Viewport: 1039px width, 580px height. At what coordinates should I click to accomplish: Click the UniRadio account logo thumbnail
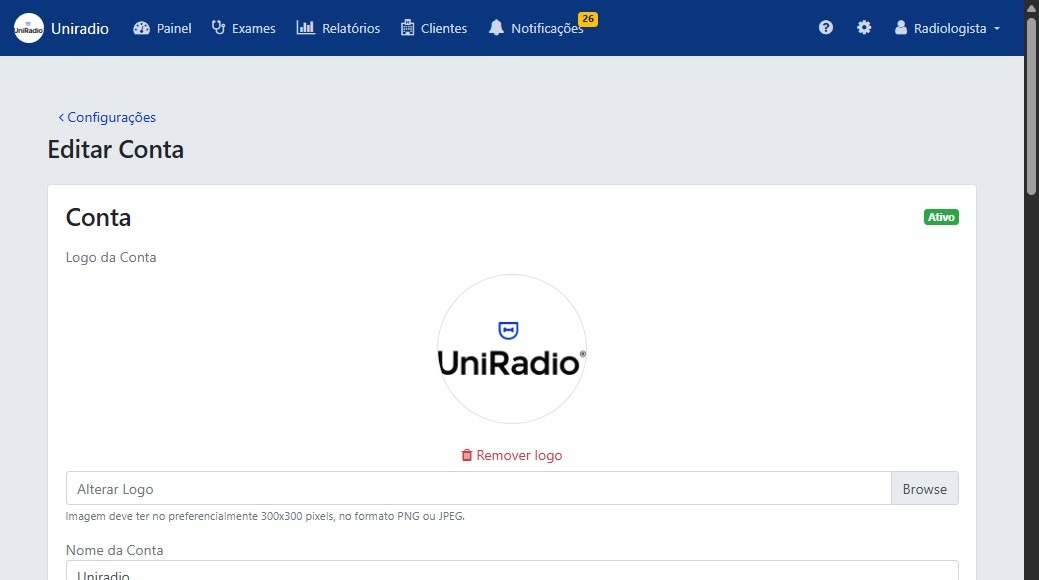(511, 349)
